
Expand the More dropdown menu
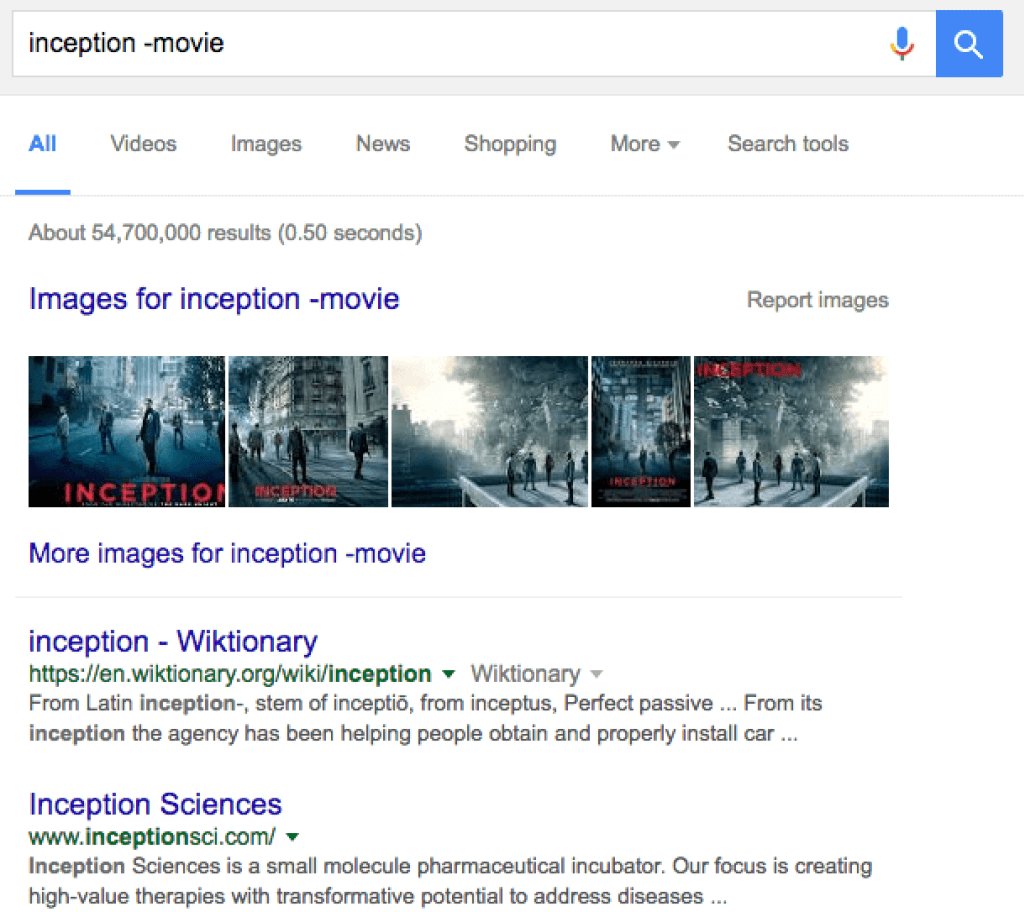pos(645,144)
